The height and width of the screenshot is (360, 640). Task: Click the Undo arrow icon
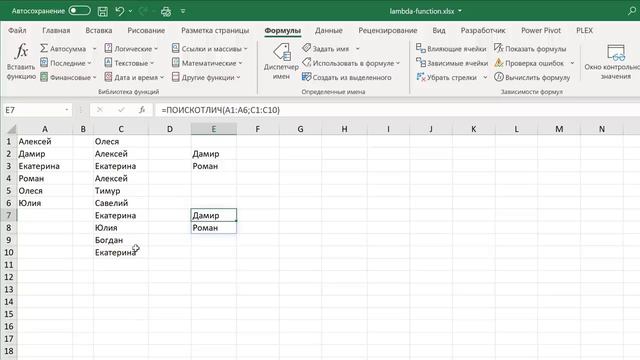pos(120,11)
